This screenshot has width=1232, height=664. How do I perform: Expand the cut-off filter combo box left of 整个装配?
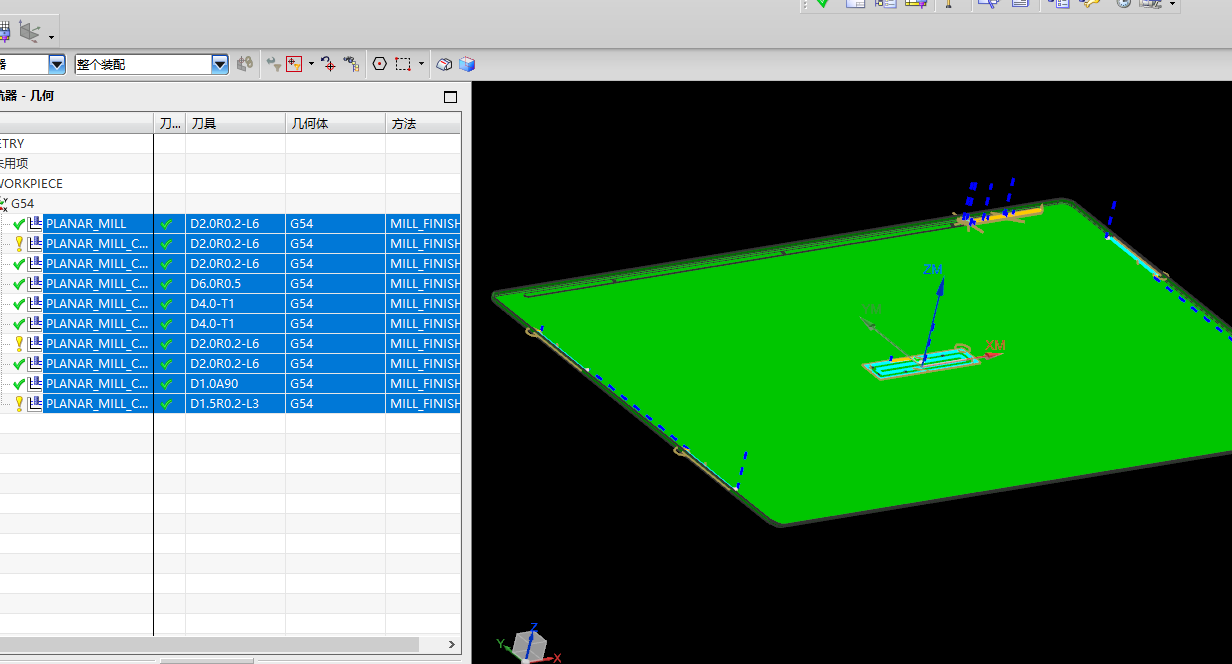click(x=57, y=64)
